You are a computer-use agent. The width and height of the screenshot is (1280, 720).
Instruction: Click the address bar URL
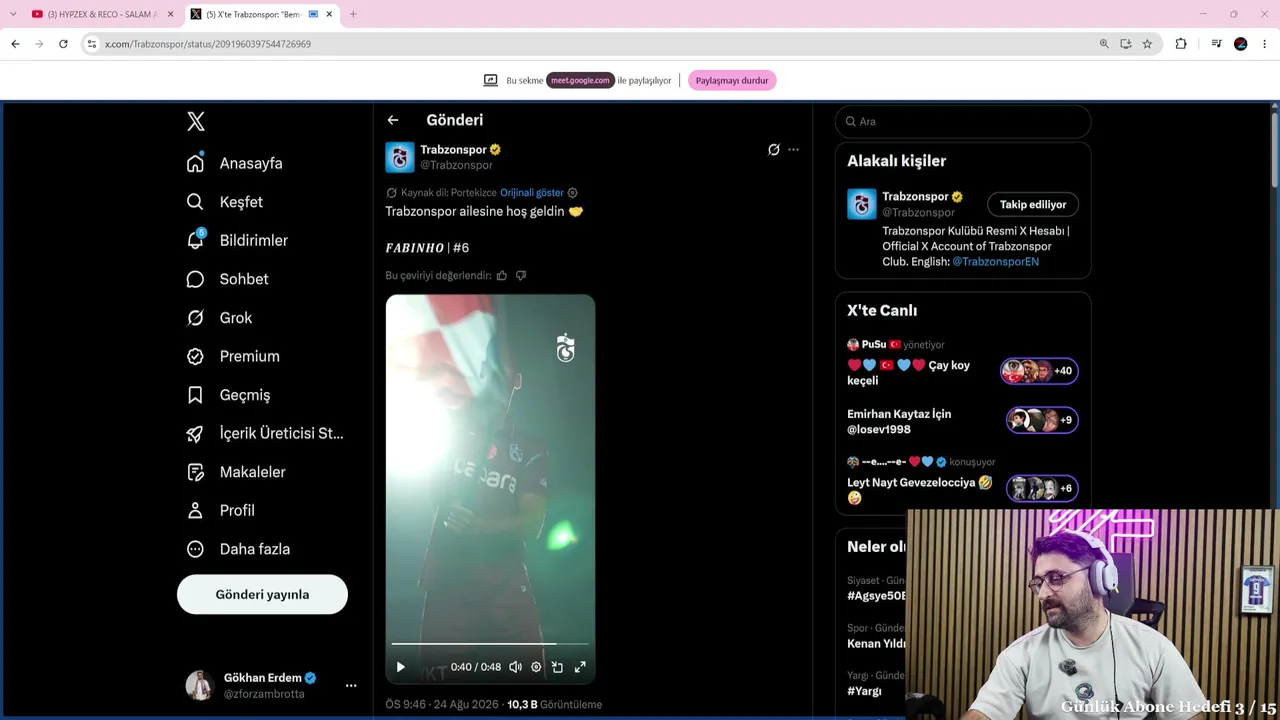[208, 44]
